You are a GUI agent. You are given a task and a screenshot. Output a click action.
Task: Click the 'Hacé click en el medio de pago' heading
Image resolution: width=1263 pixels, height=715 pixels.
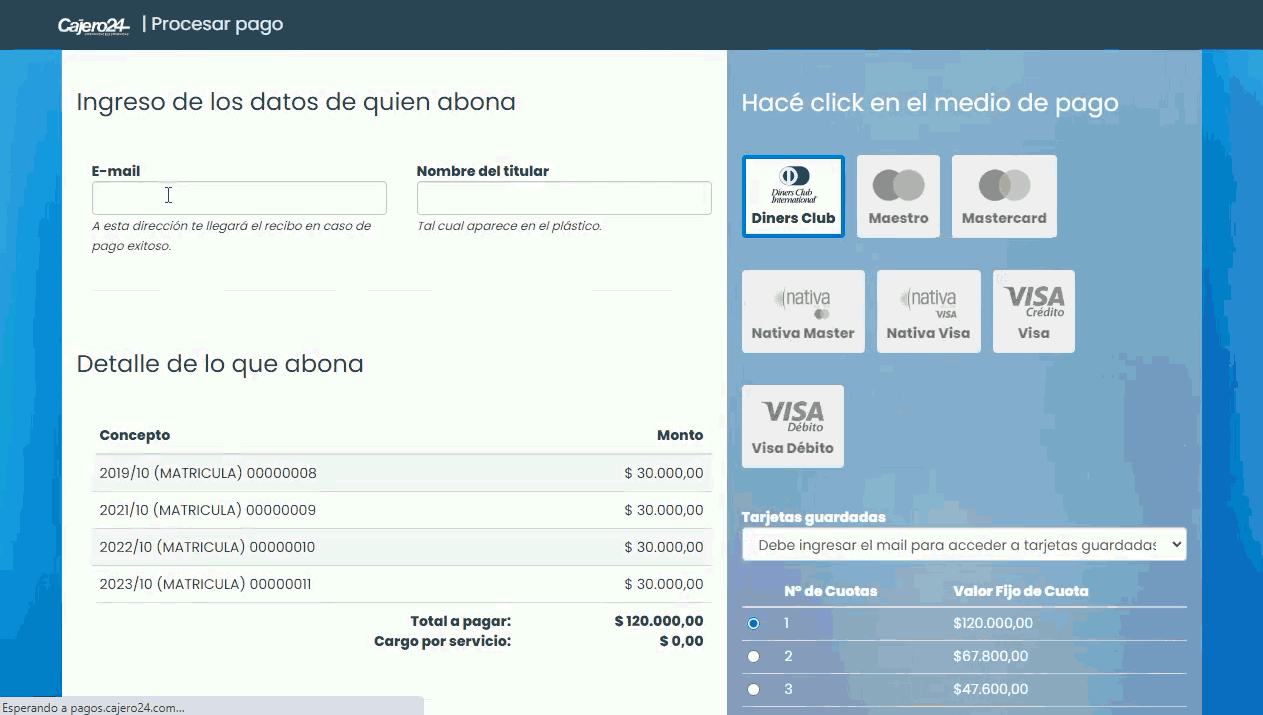(930, 102)
